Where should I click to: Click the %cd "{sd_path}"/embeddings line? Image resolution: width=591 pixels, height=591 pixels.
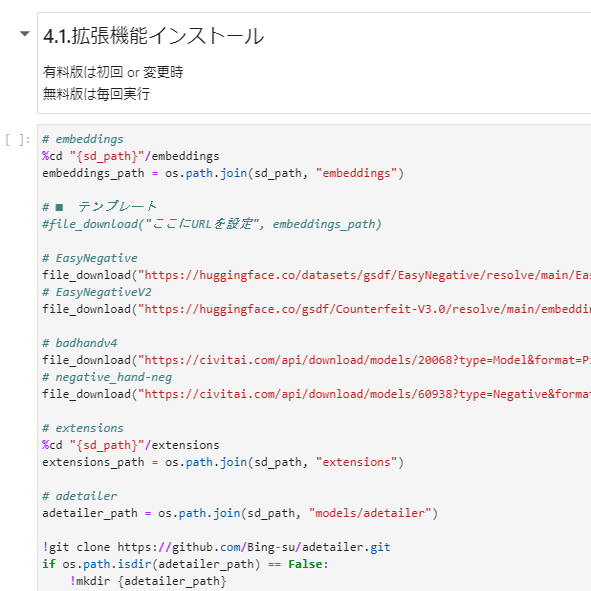click(131, 156)
